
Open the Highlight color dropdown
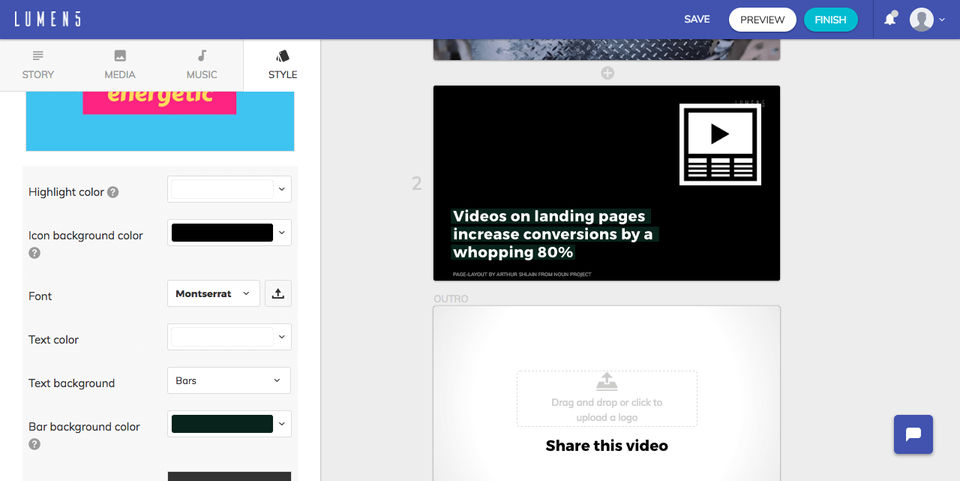(x=229, y=189)
